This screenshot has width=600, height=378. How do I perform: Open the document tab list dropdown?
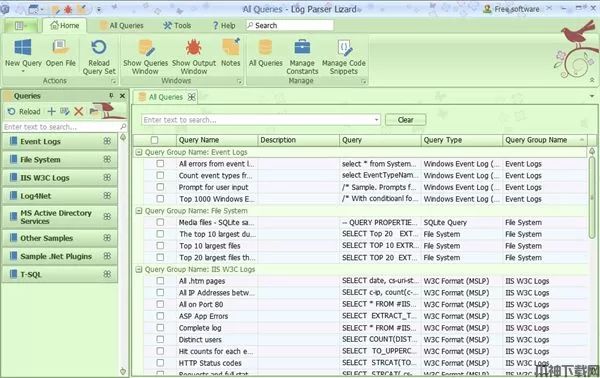pyautogui.click(x=592, y=96)
